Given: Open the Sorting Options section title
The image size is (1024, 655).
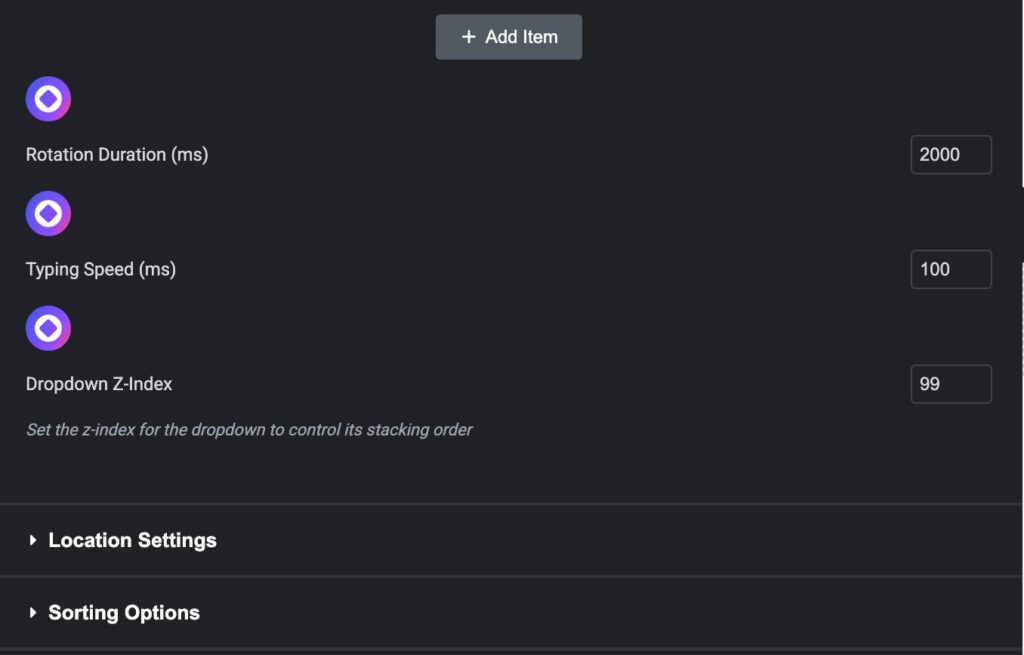Looking at the screenshot, I should 124,613.
